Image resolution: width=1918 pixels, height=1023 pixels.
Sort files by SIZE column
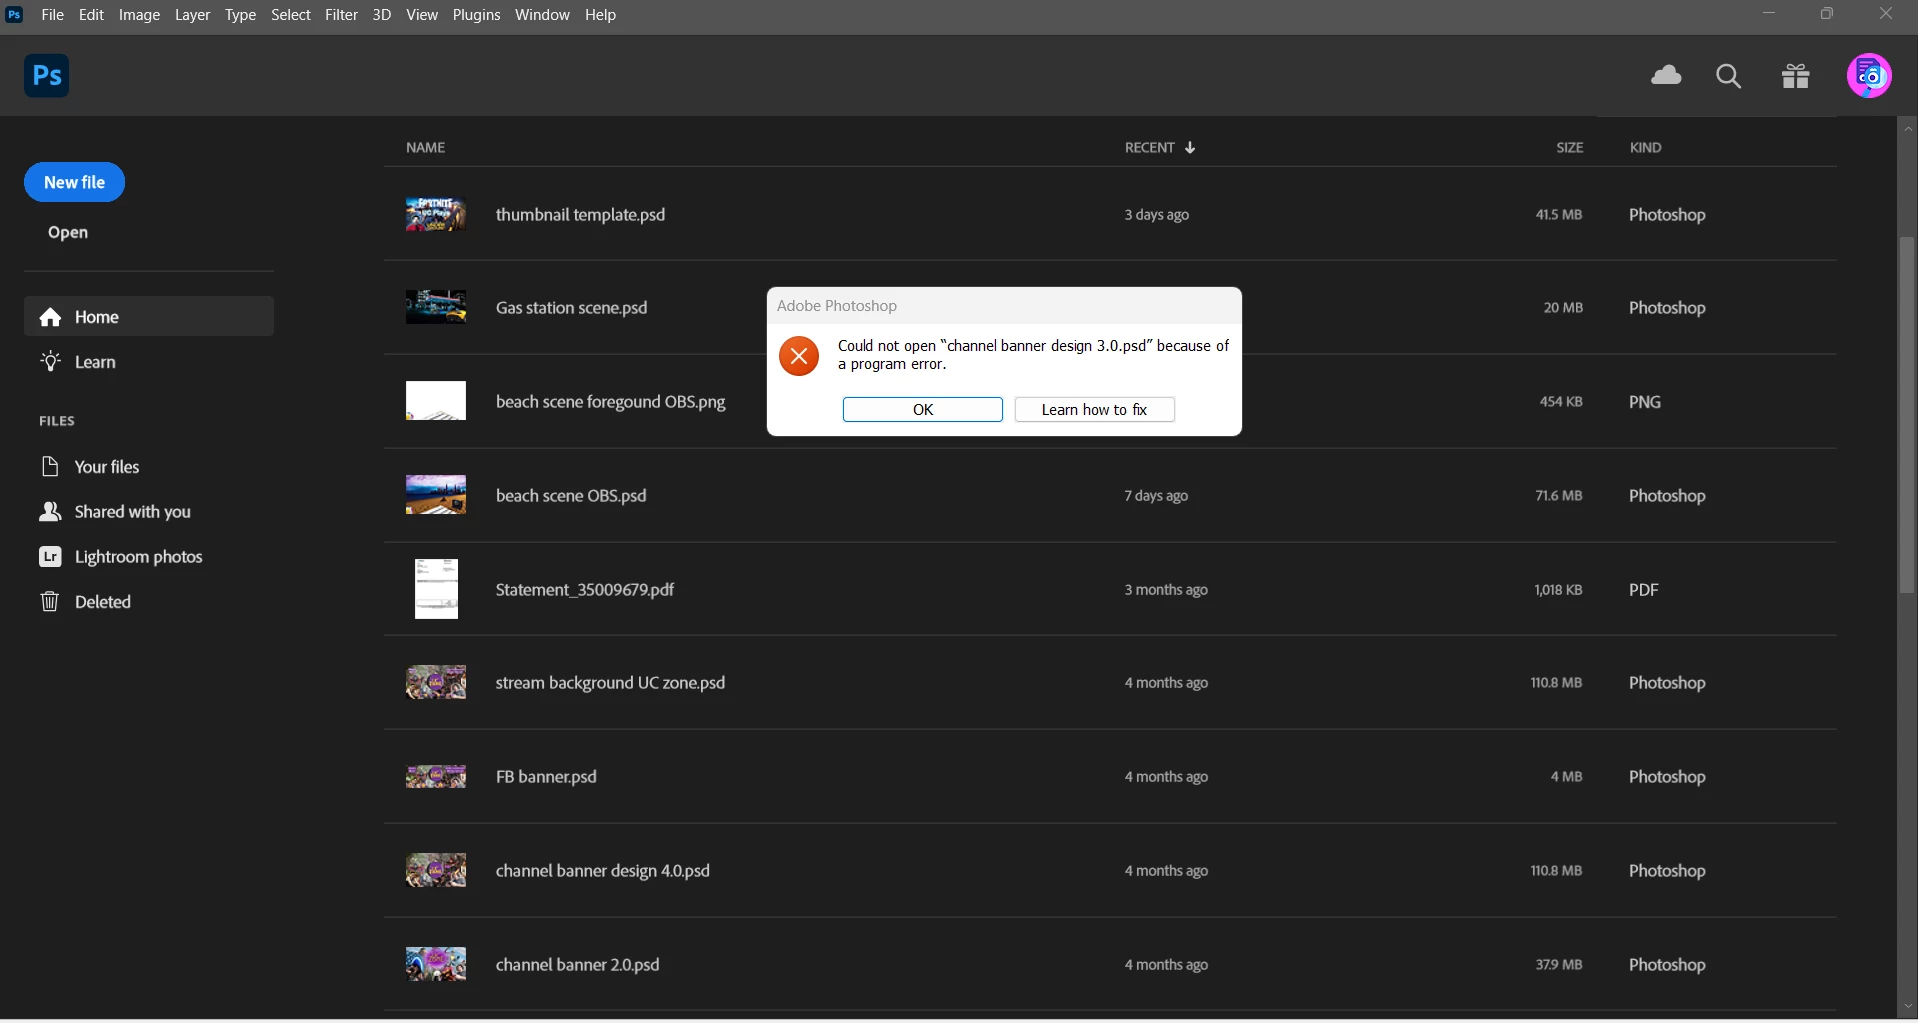[x=1569, y=148]
